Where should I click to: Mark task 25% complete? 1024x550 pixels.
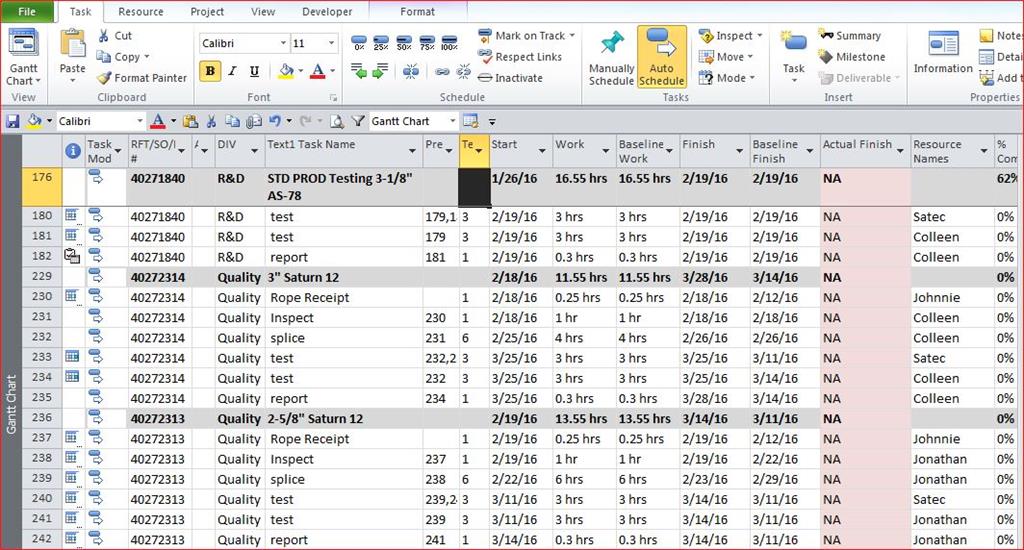coord(381,43)
